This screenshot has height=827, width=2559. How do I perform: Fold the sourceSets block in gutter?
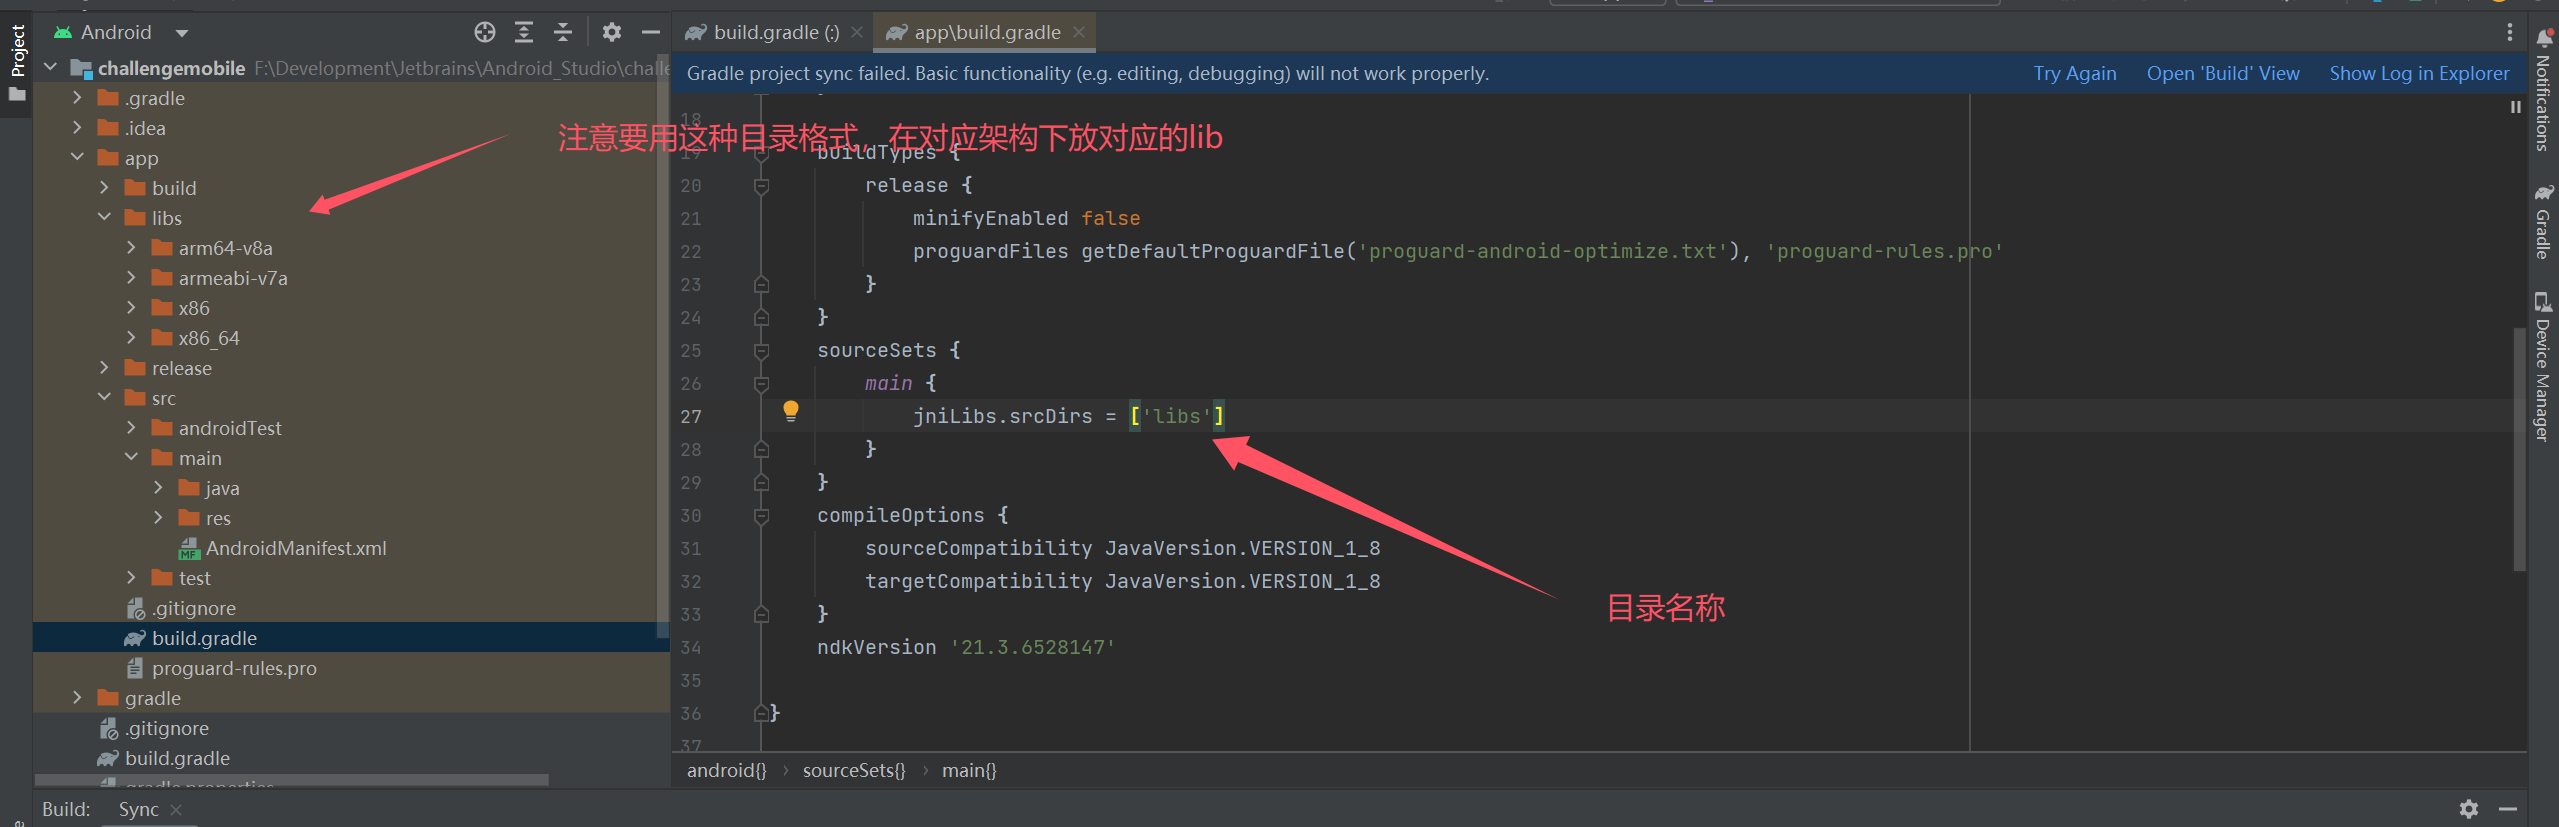click(x=761, y=351)
